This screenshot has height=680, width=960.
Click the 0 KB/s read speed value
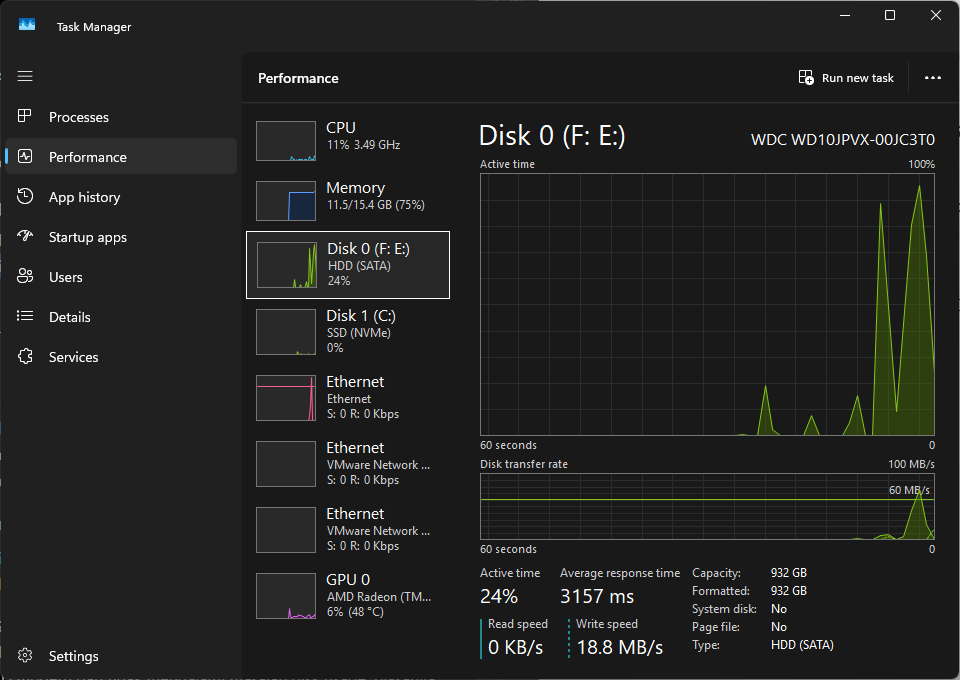pyautogui.click(x=516, y=647)
